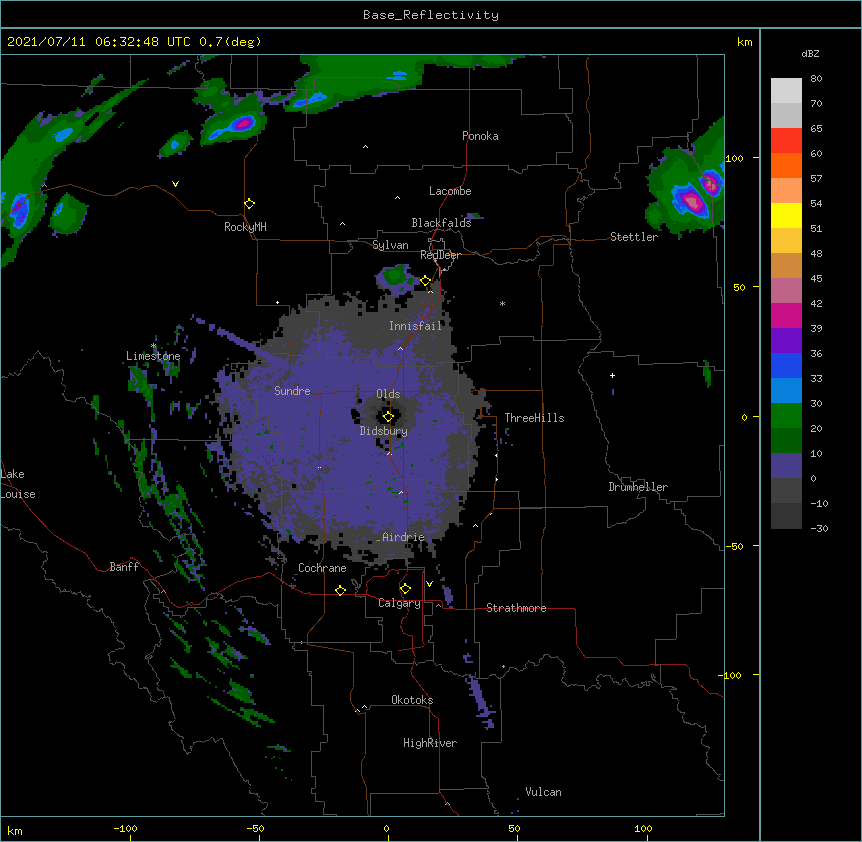The height and width of the screenshot is (842, 862).
Task: Select the bright green 20-30 dBZ legend swatch
Action: [786, 416]
